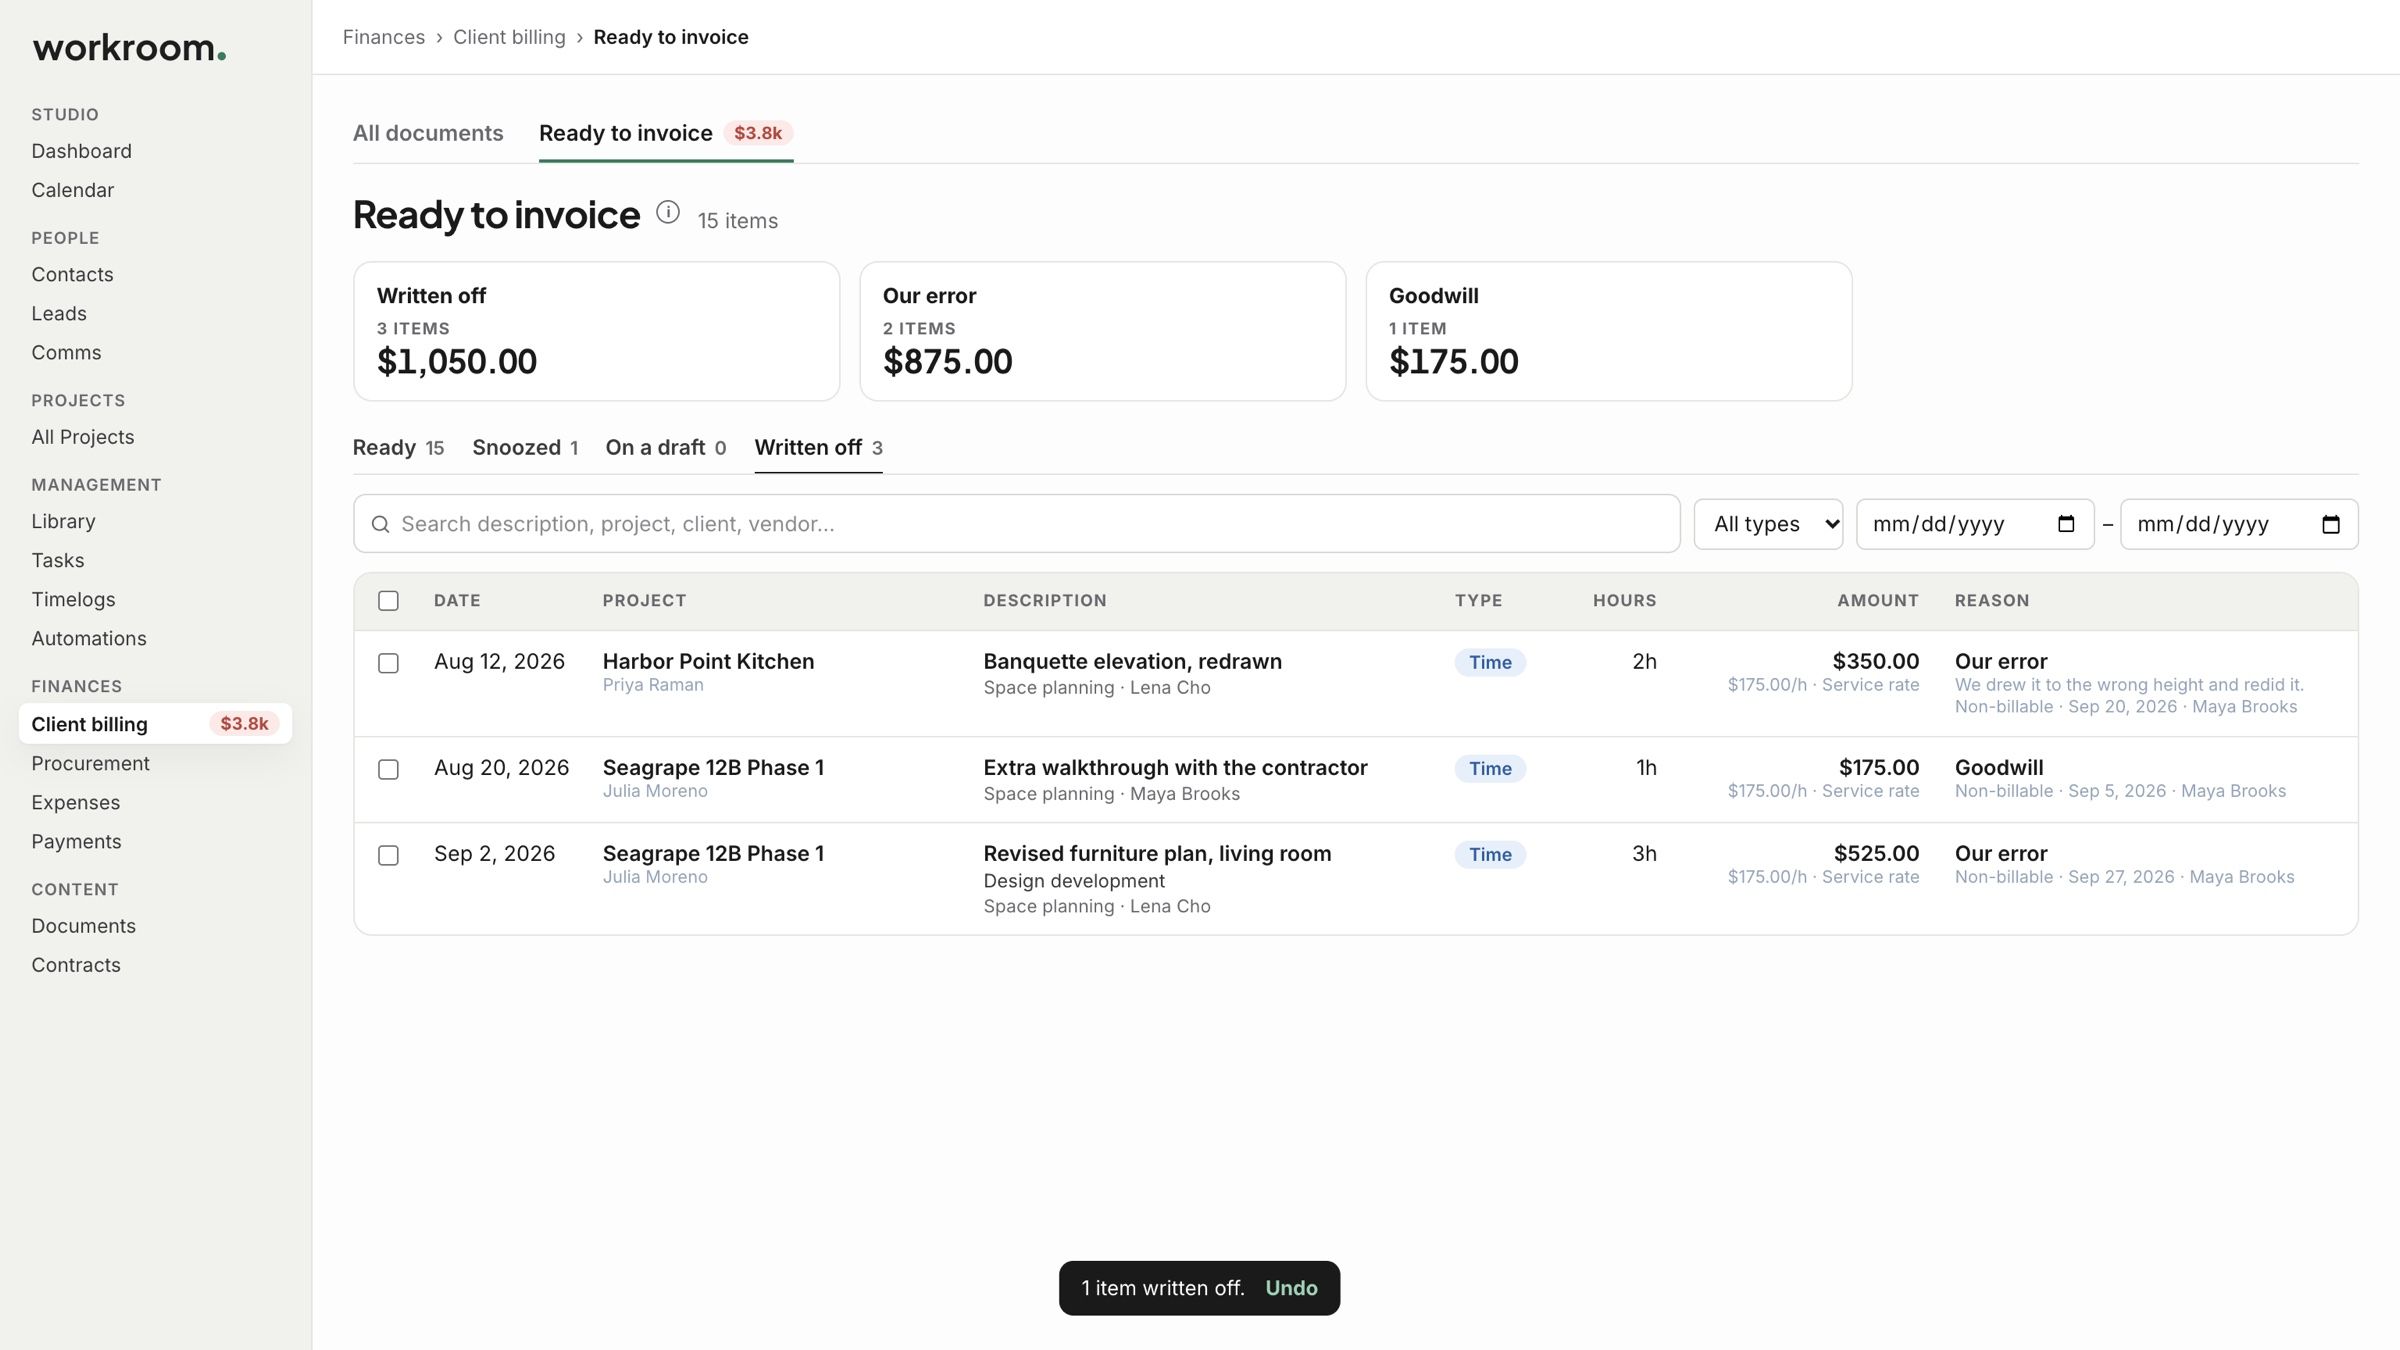Open the Snoozed sub-tab
This screenshot has width=2400, height=1350.
[x=525, y=447]
